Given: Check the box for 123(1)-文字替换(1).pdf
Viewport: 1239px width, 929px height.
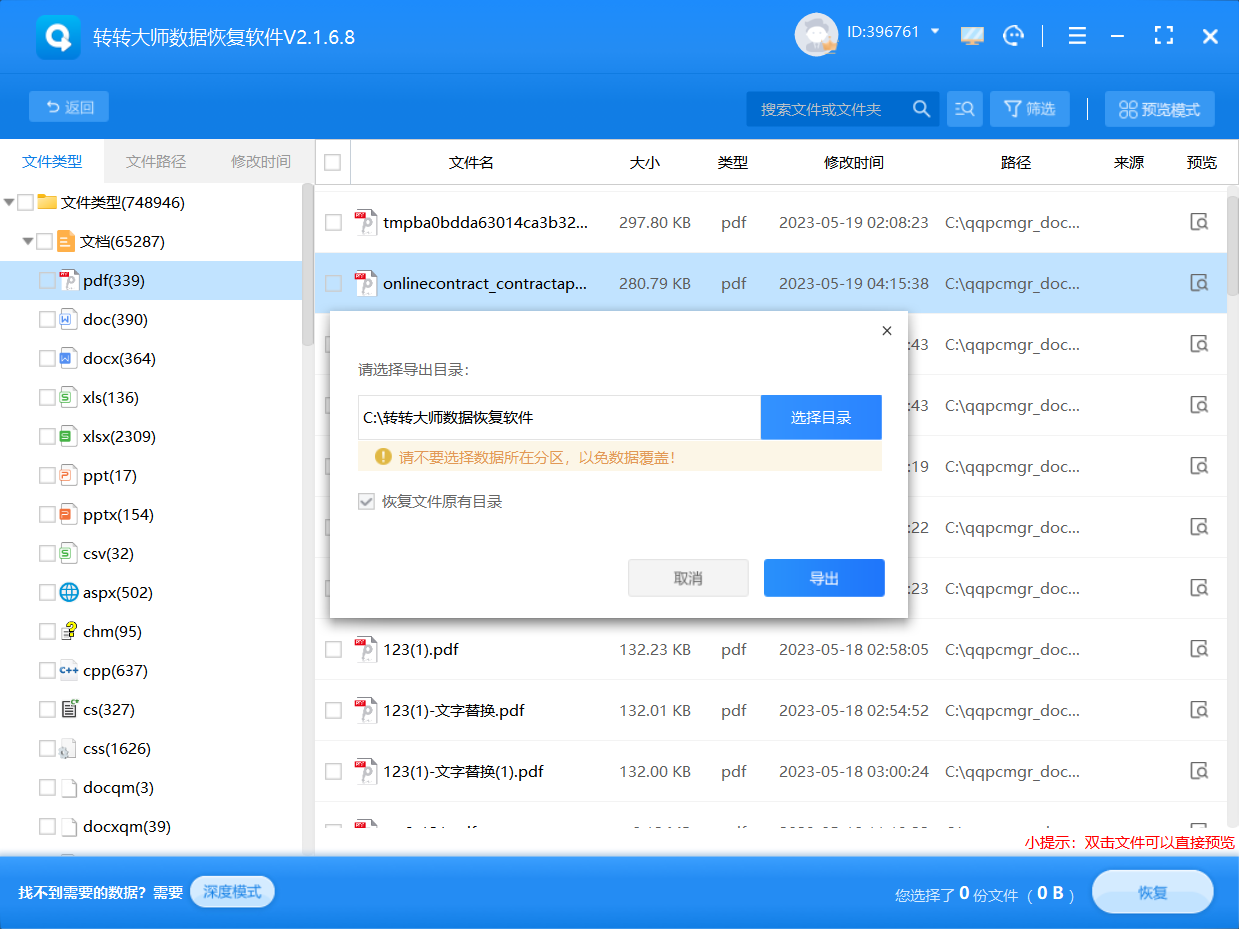Looking at the screenshot, I should pos(334,771).
